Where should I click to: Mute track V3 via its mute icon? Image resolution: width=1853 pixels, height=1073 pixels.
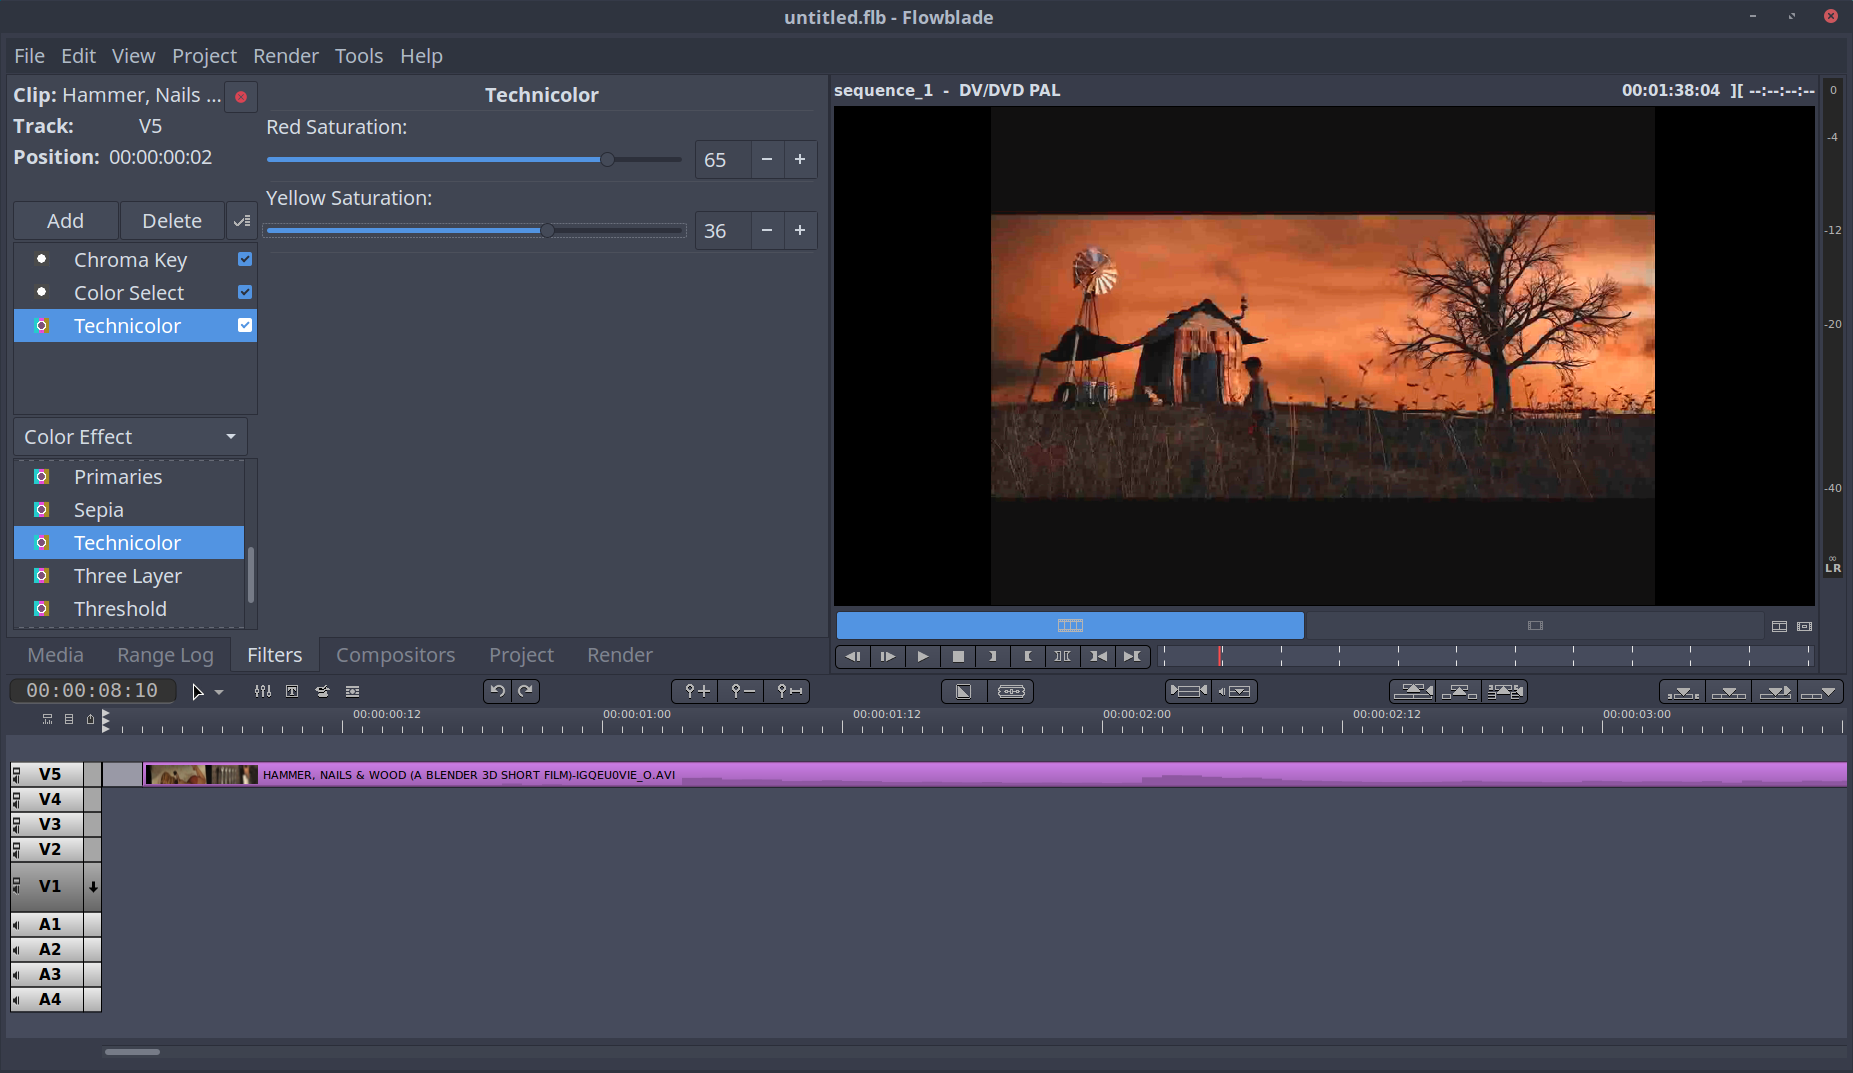pyautogui.click(x=17, y=824)
